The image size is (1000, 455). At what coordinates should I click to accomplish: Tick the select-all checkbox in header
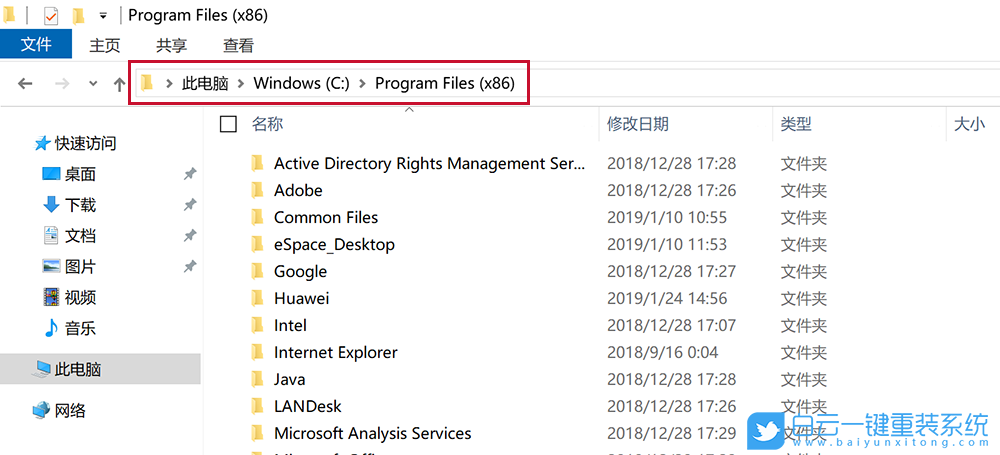tap(228, 124)
